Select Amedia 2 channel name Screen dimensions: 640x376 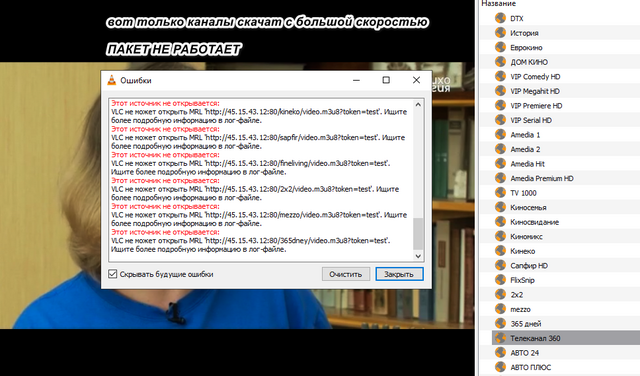click(x=525, y=149)
